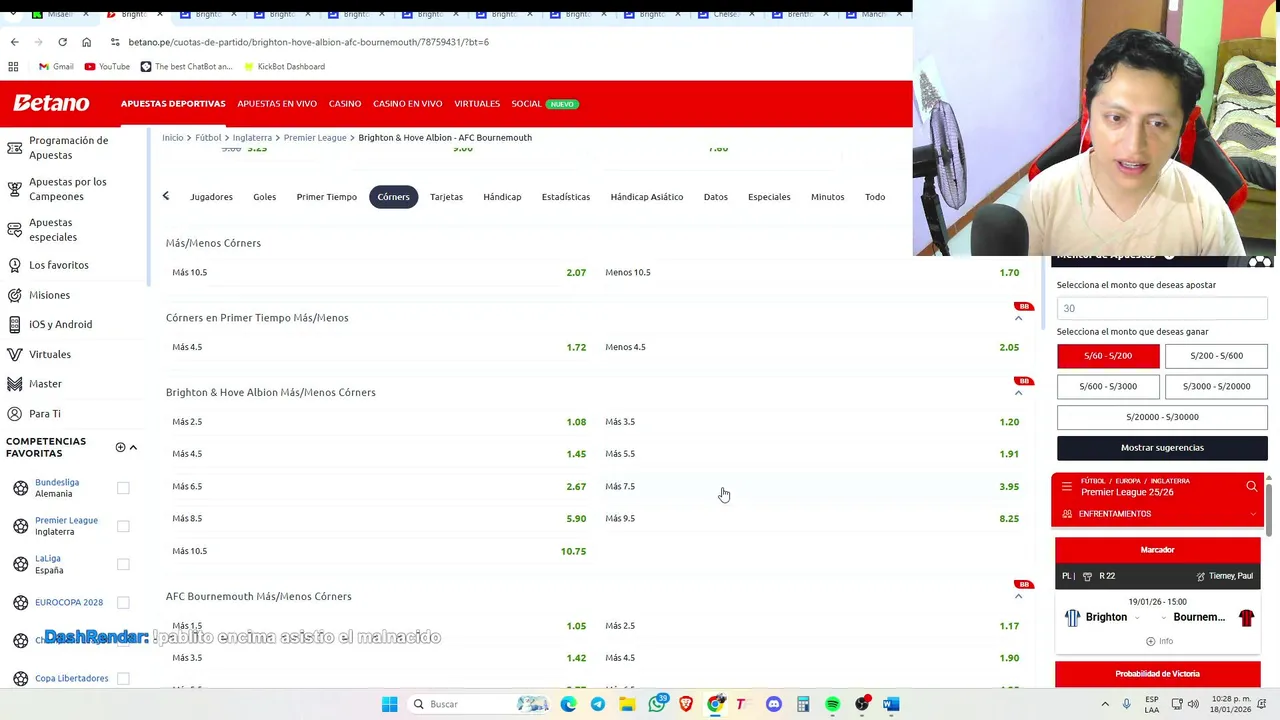Tick the Premier League Inglaterra checkbox
Screen dimensions: 1280x720
tap(123, 526)
